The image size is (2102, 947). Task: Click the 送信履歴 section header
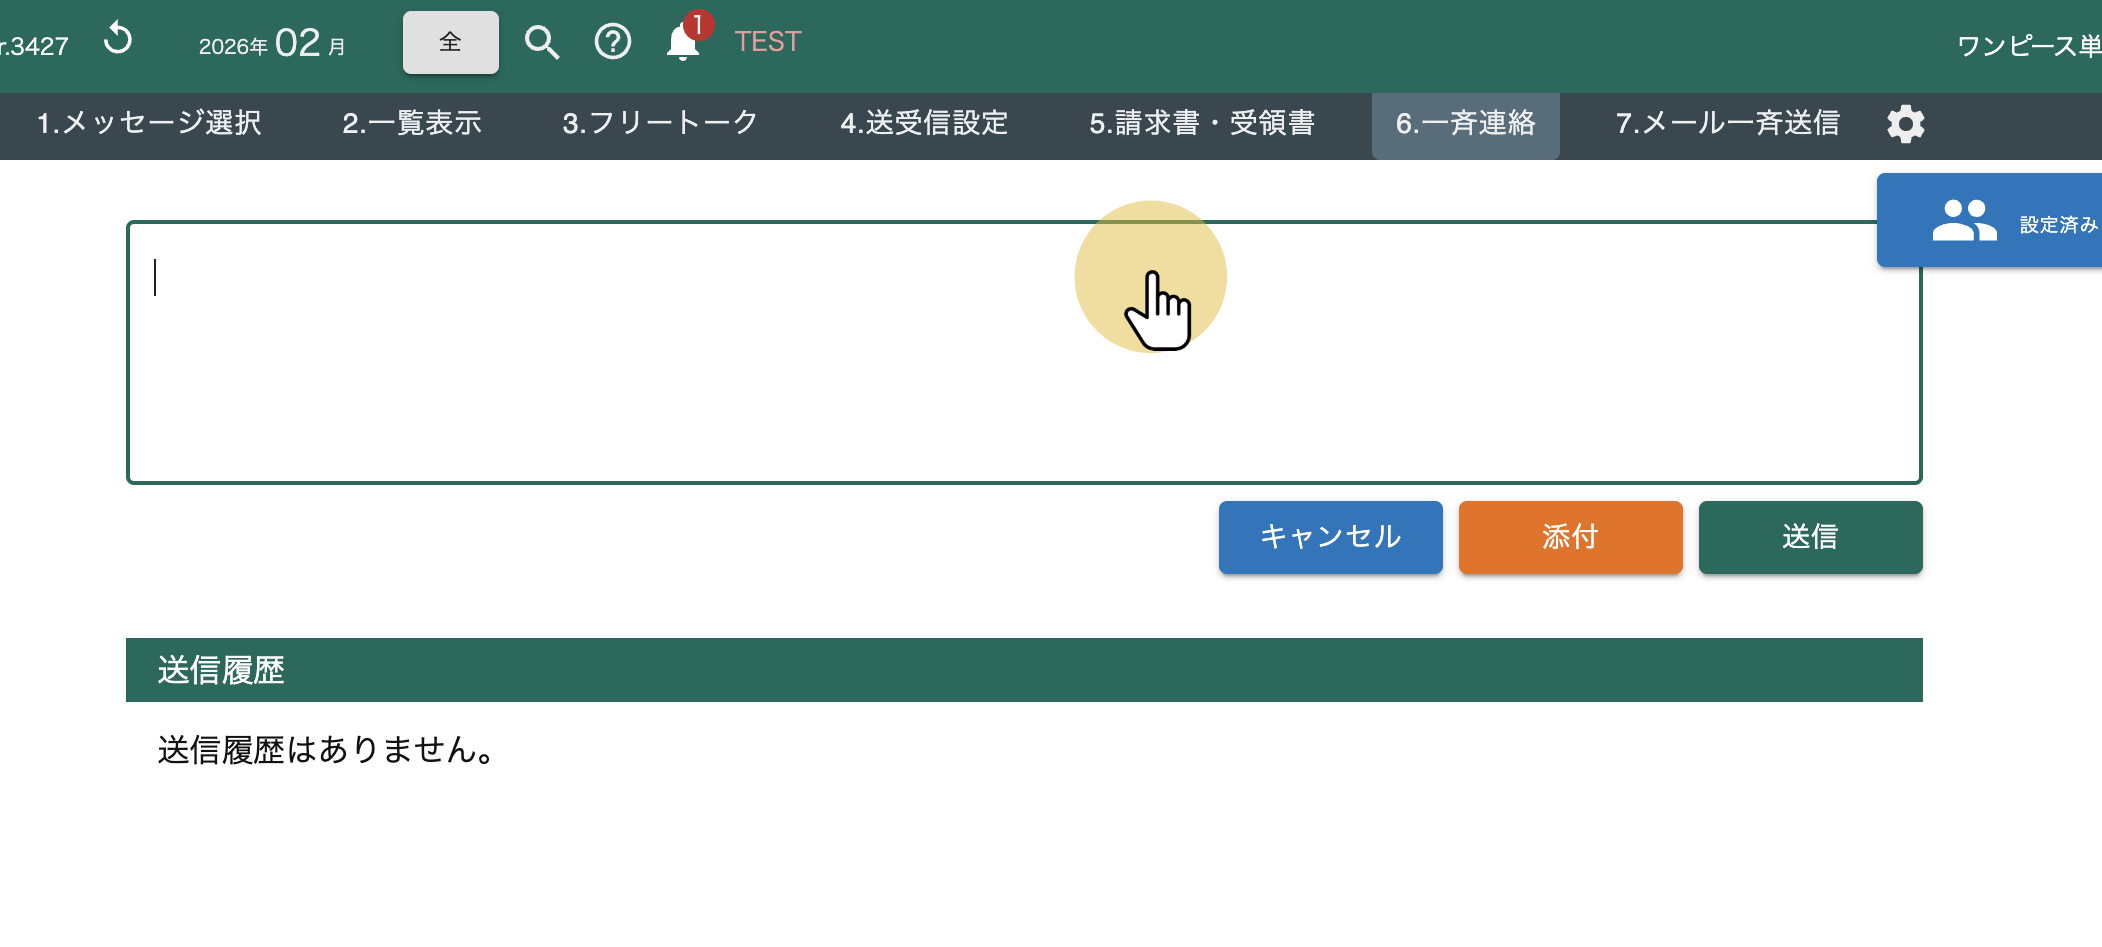[x=1023, y=670]
